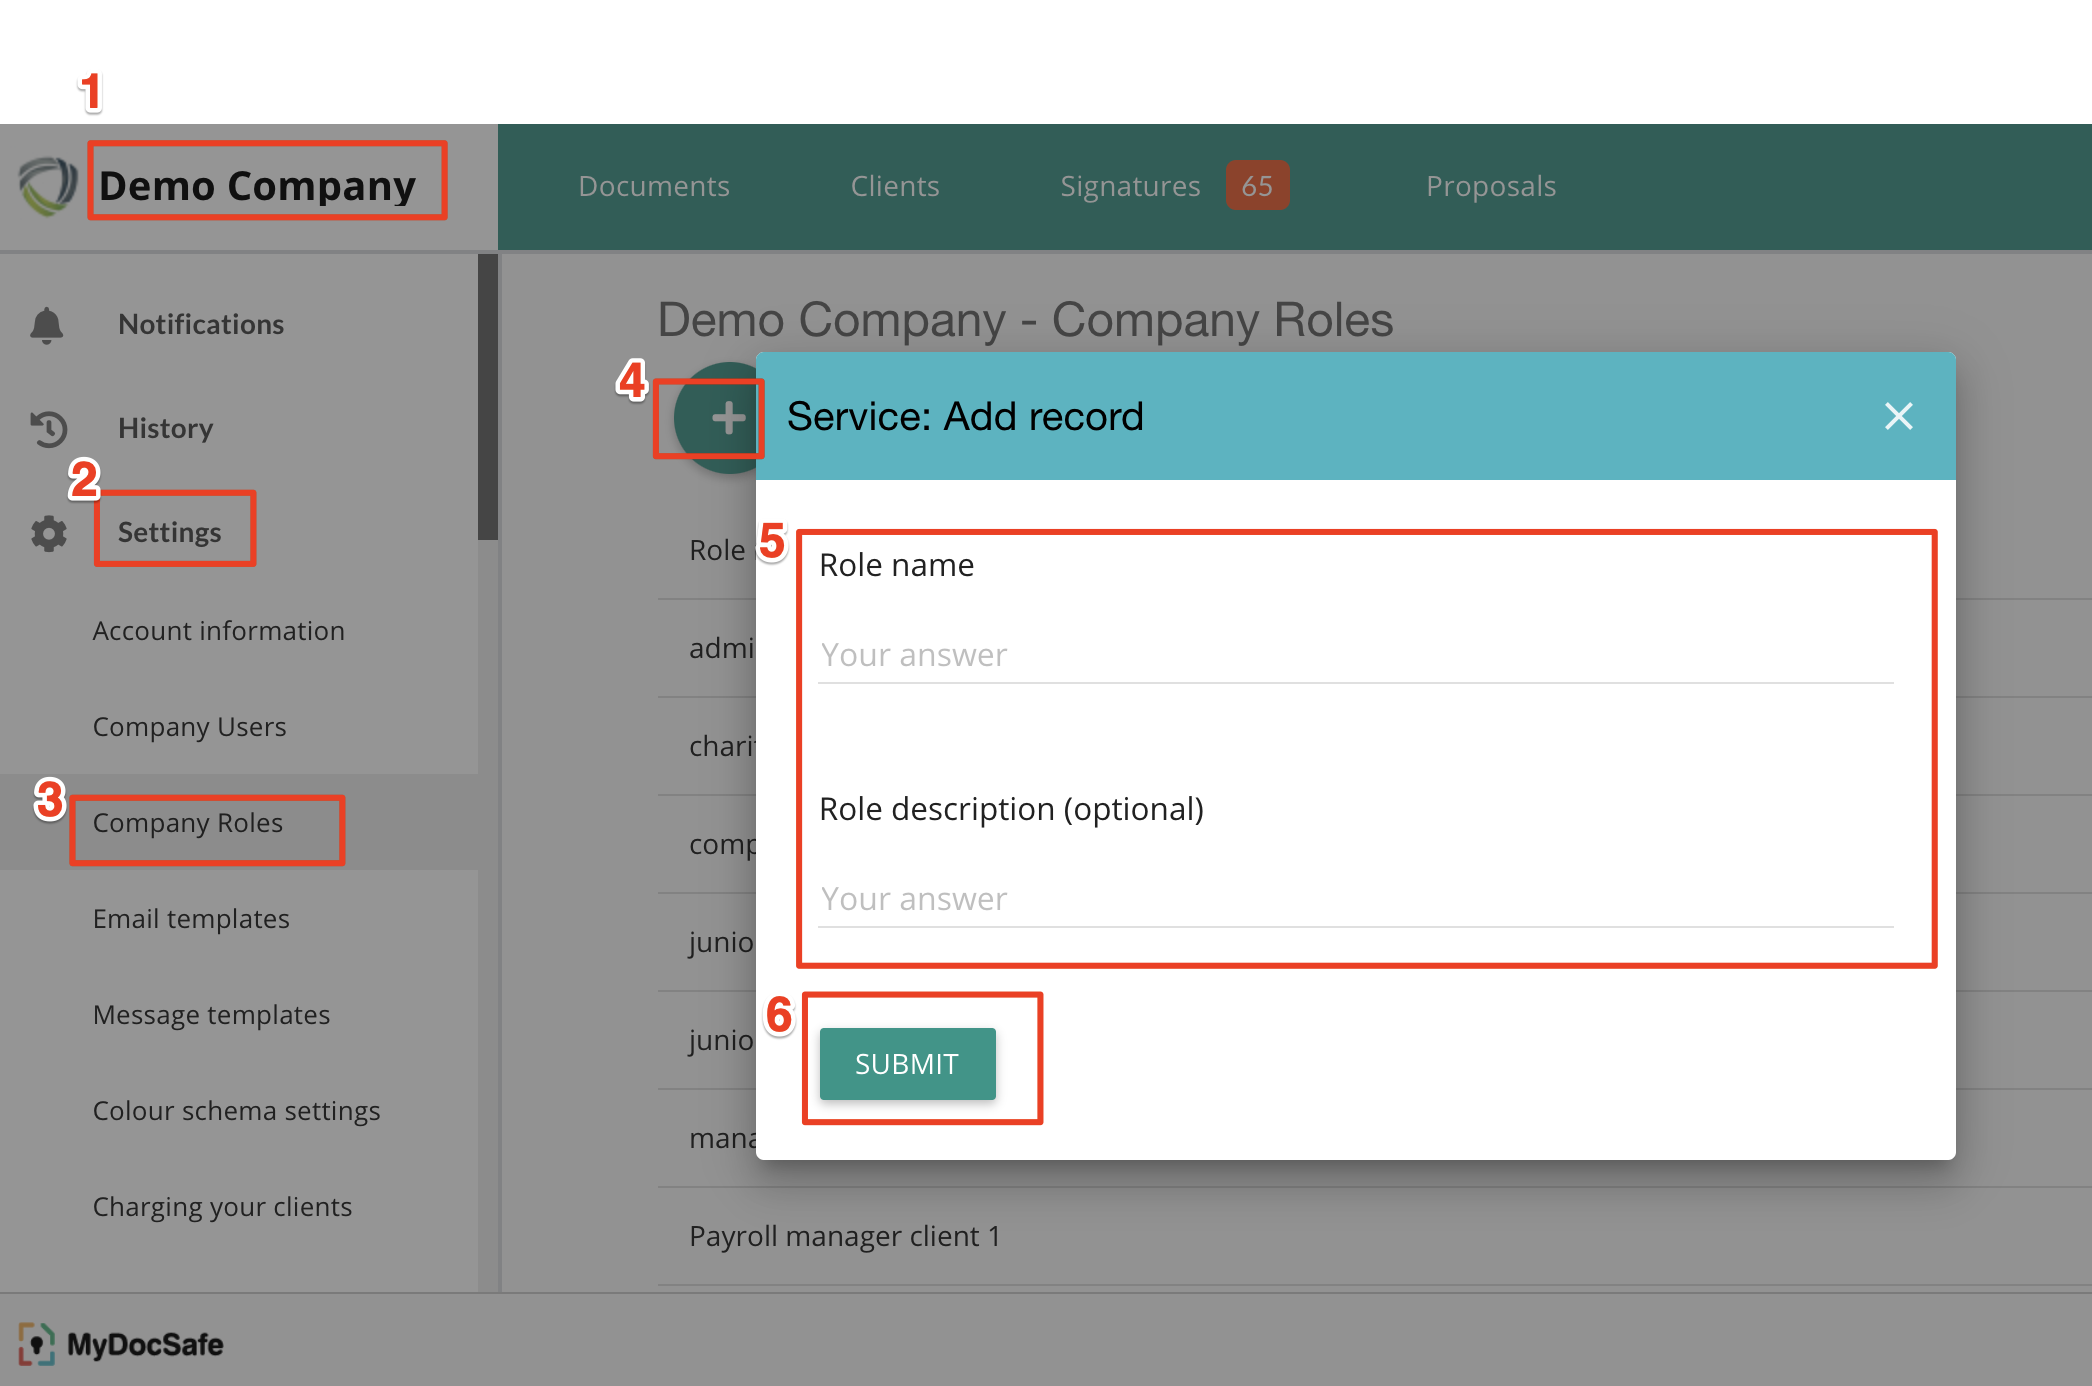Open Account information settings
This screenshot has width=2092, height=1386.
click(219, 631)
